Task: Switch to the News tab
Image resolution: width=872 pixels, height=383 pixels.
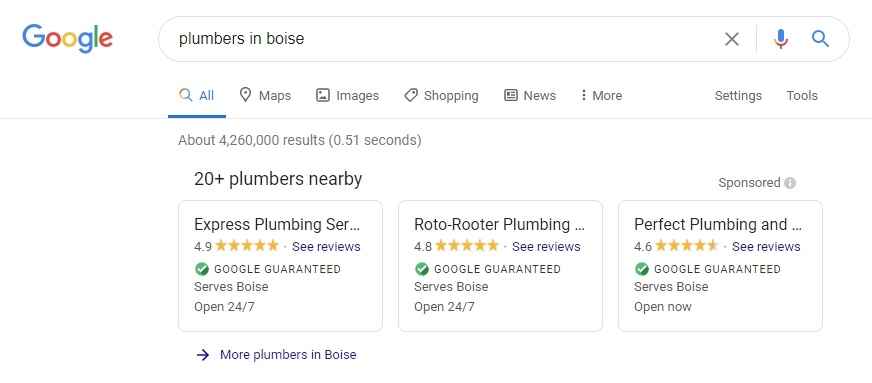Action: tap(530, 96)
